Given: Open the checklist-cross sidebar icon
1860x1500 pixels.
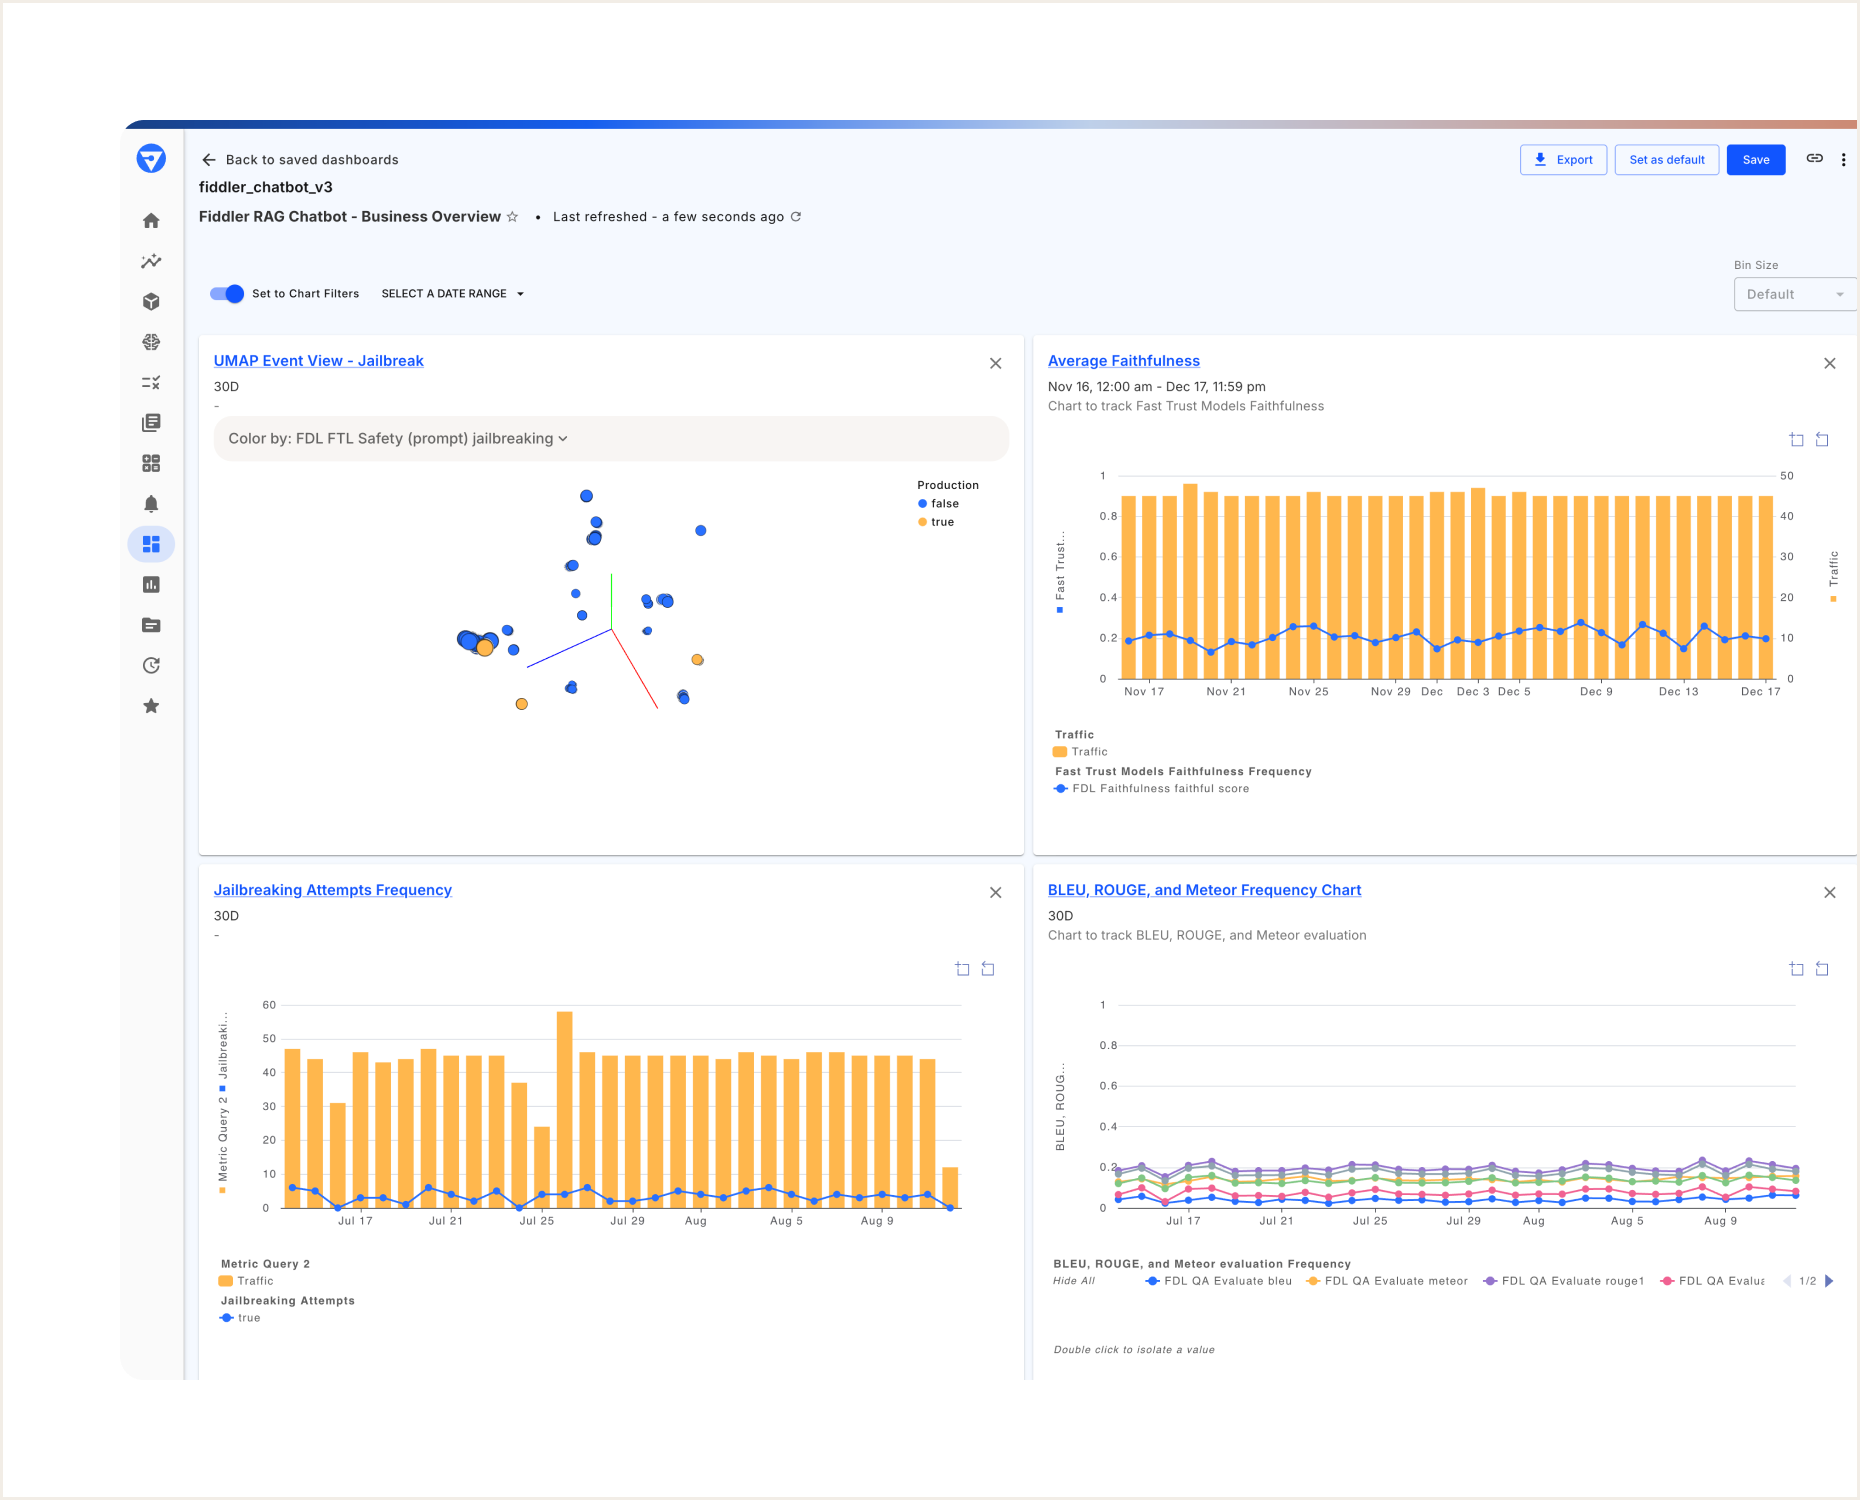Looking at the screenshot, I should pos(151,383).
